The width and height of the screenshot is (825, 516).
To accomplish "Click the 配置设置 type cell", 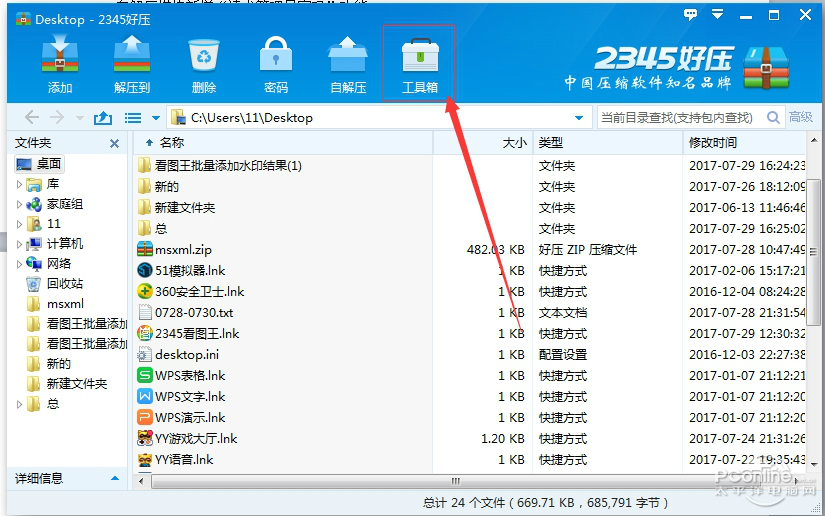I will pyautogui.click(x=563, y=355).
